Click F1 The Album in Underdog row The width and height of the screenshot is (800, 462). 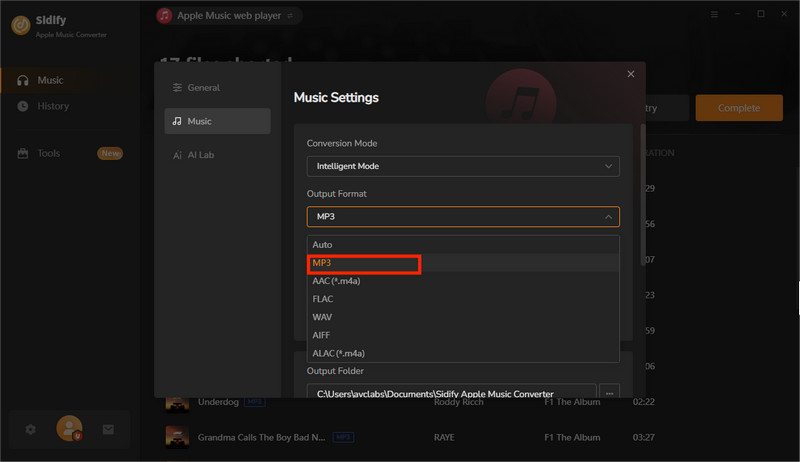tap(572, 402)
